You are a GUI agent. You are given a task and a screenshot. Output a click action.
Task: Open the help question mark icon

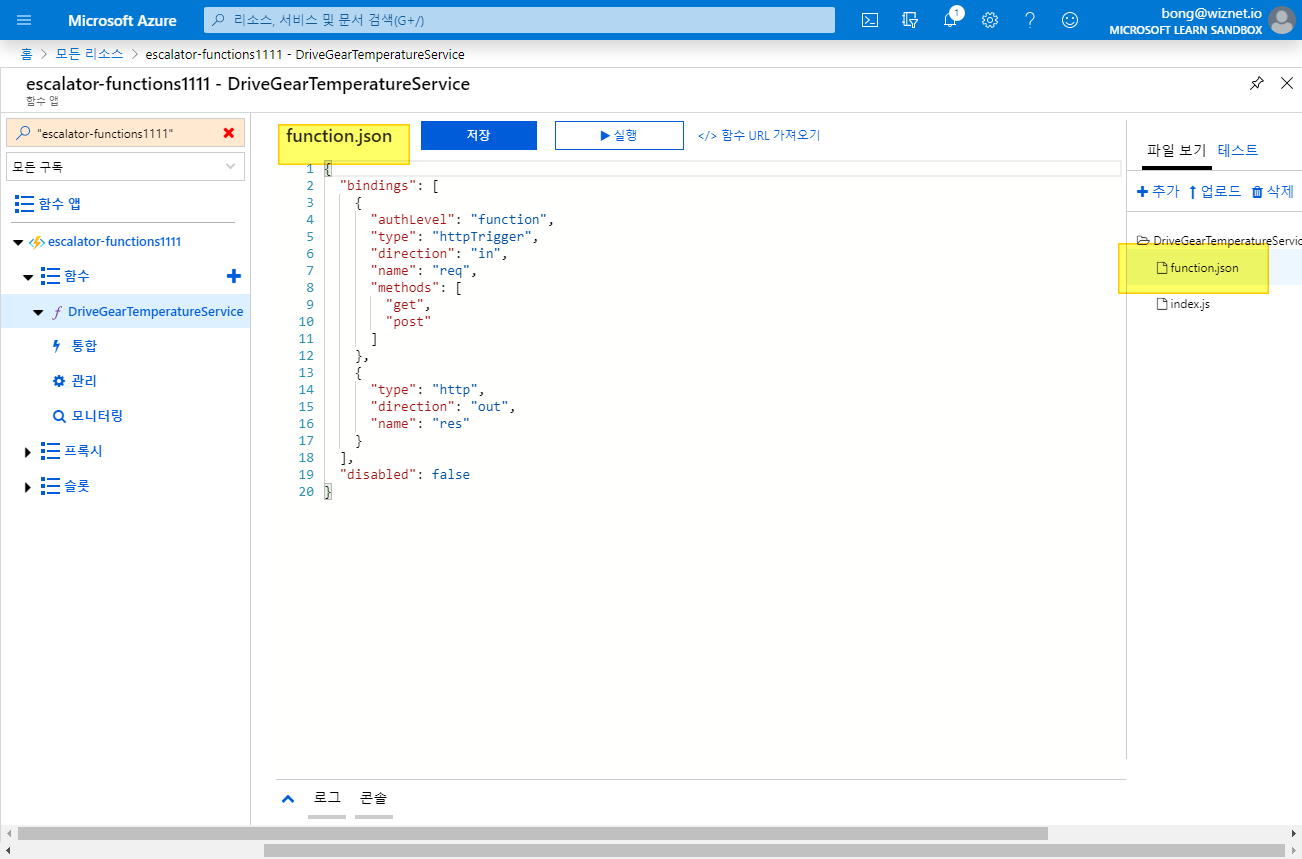tap(1030, 20)
